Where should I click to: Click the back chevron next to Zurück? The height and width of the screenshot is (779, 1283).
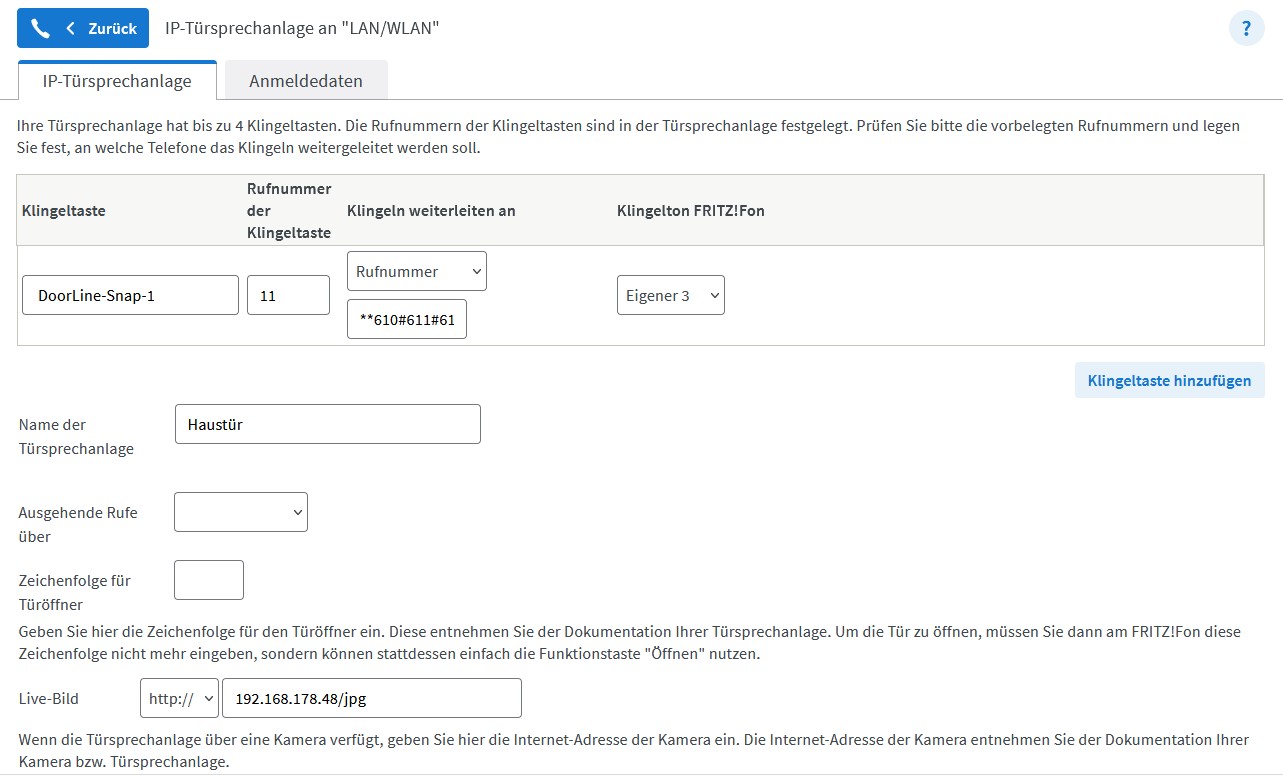[x=71, y=28]
